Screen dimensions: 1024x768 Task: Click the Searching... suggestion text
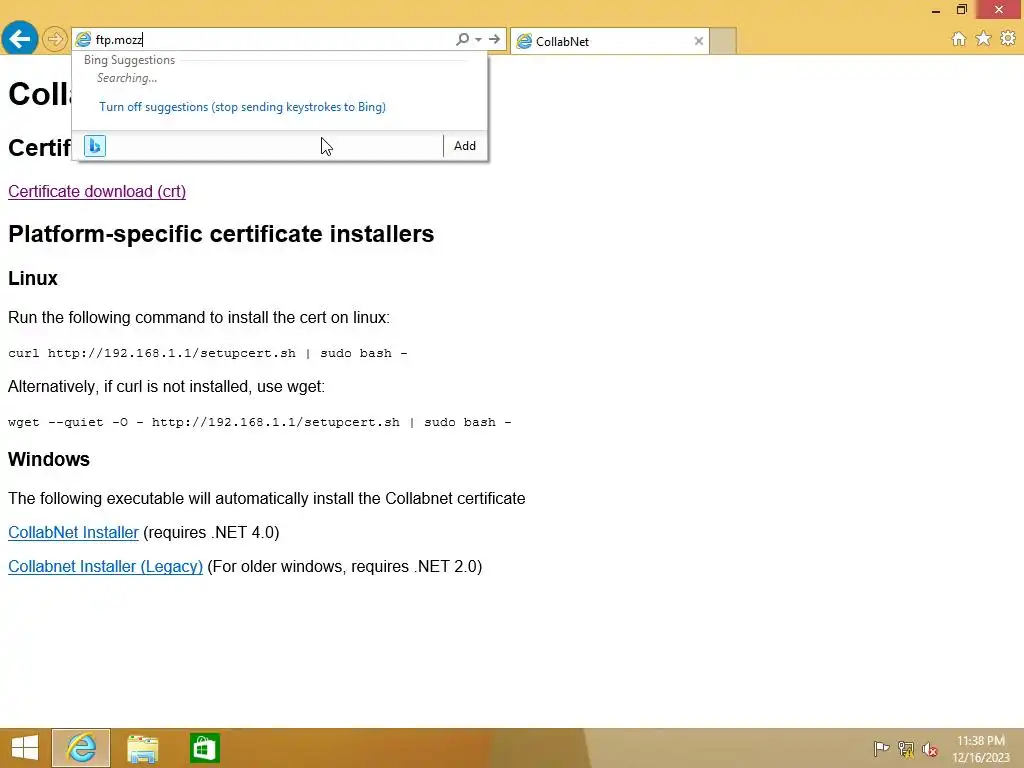(127, 78)
